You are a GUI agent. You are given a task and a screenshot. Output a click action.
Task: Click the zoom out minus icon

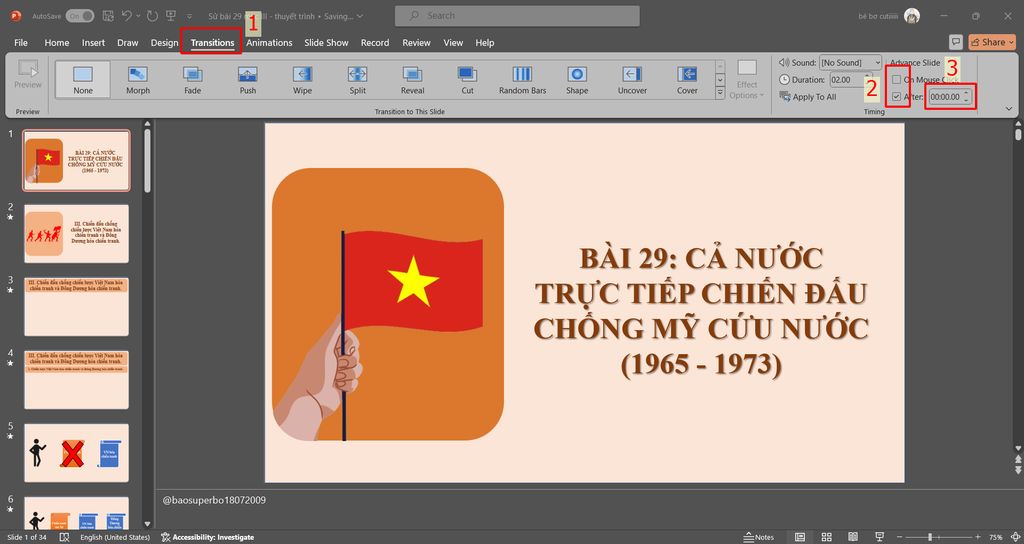pos(900,537)
